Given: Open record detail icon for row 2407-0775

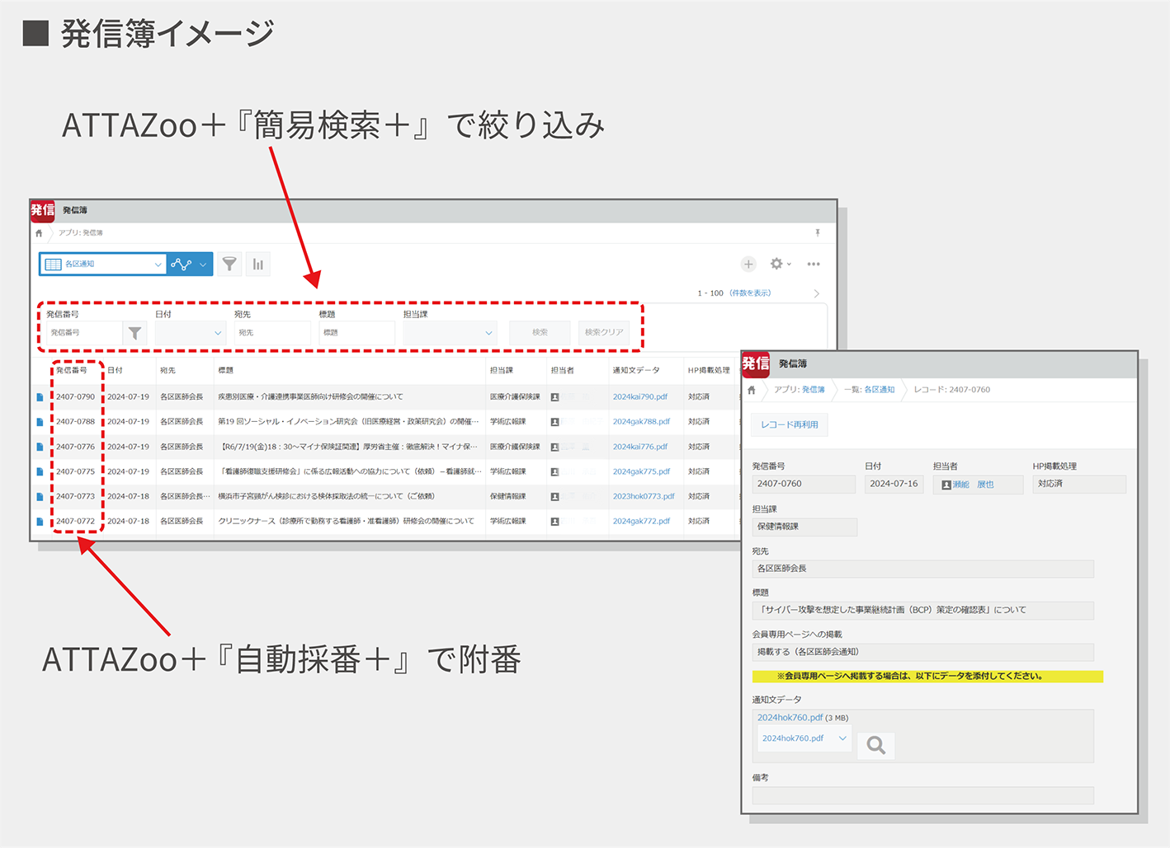Looking at the screenshot, I should coord(40,472).
